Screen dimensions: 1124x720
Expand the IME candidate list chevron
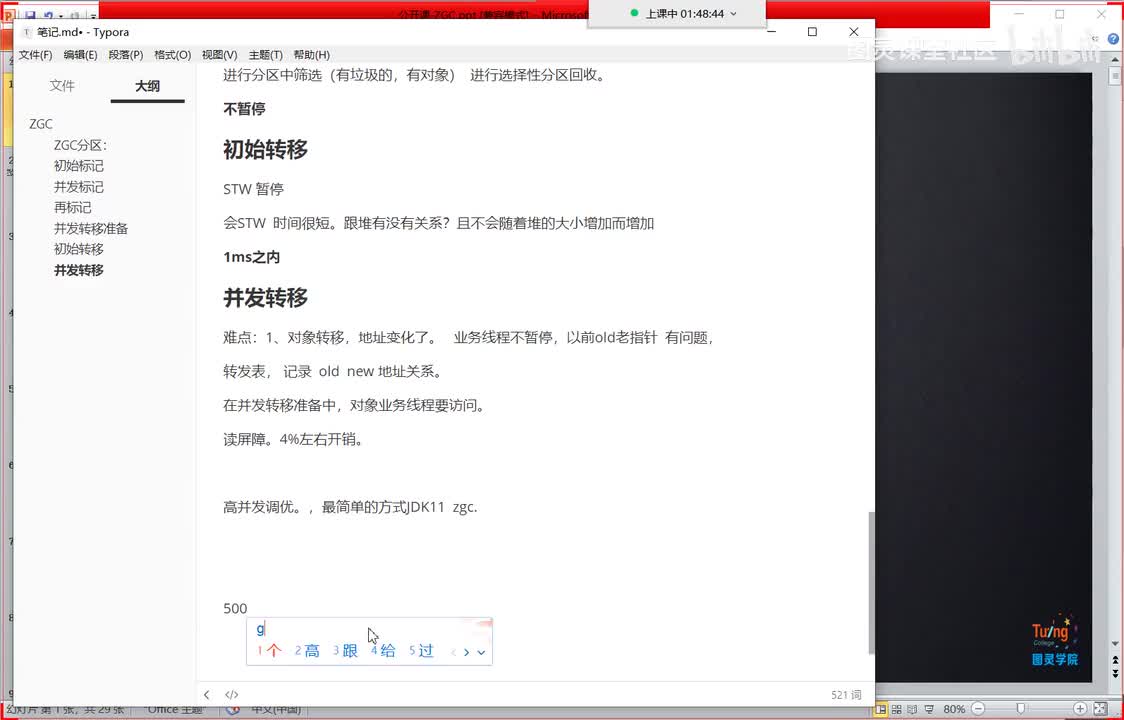point(481,652)
